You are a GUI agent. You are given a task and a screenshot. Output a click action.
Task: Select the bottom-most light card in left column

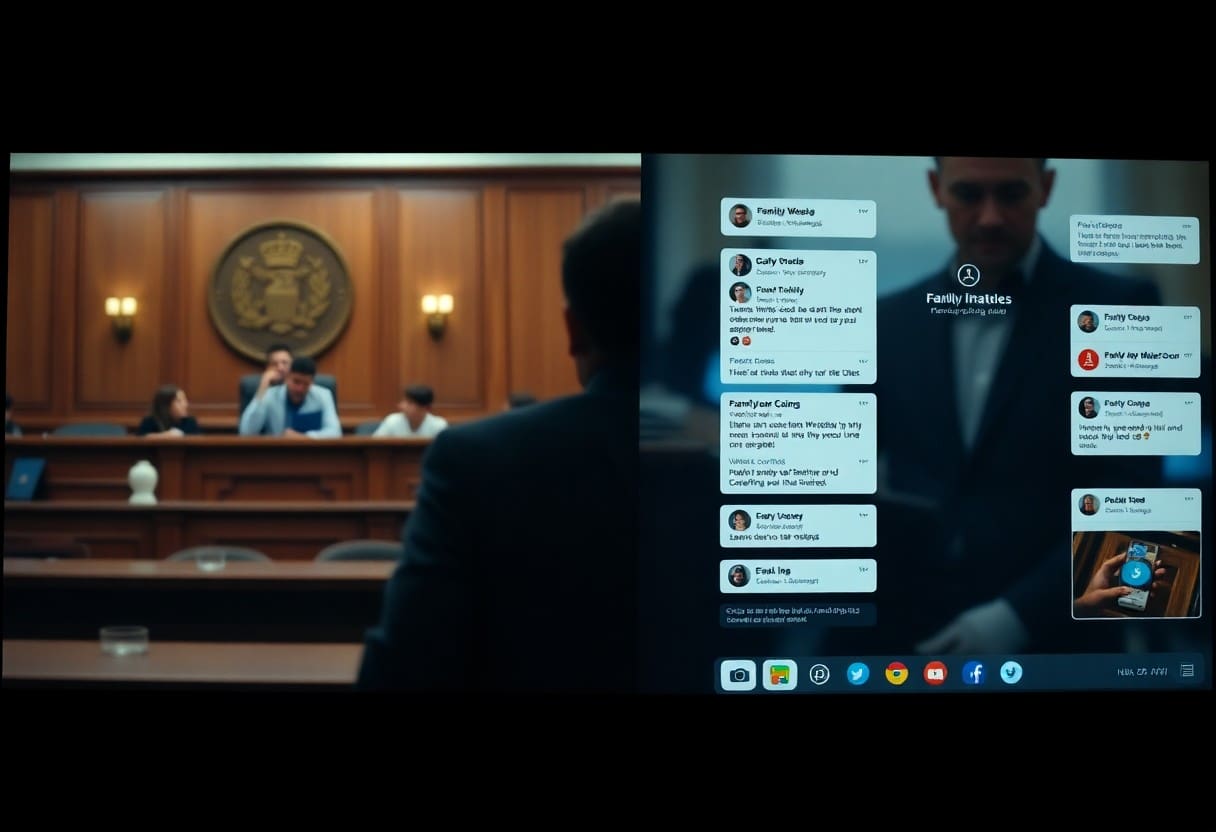point(797,575)
